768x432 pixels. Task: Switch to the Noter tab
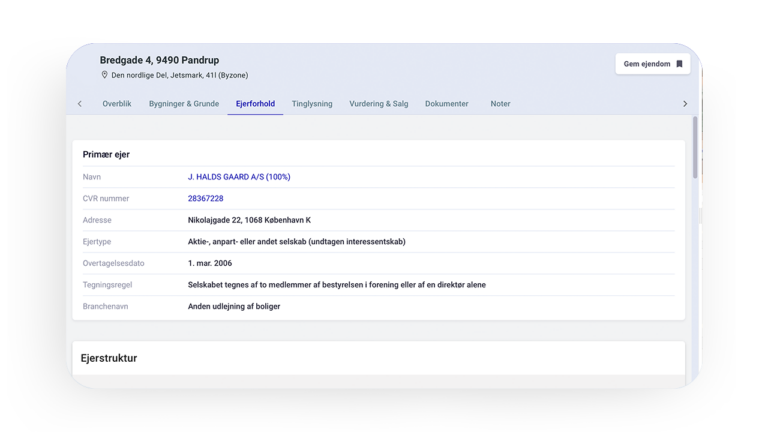(x=500, y=104)
